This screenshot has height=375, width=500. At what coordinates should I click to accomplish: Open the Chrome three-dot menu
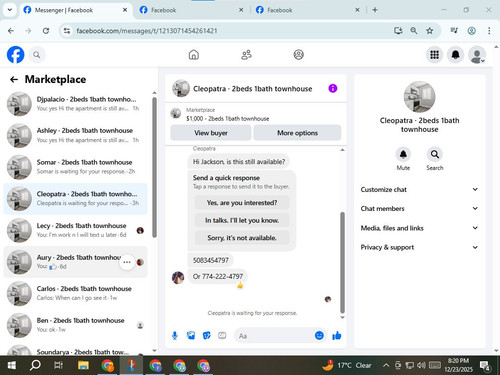pyautogui.click(x=489, y=31)
